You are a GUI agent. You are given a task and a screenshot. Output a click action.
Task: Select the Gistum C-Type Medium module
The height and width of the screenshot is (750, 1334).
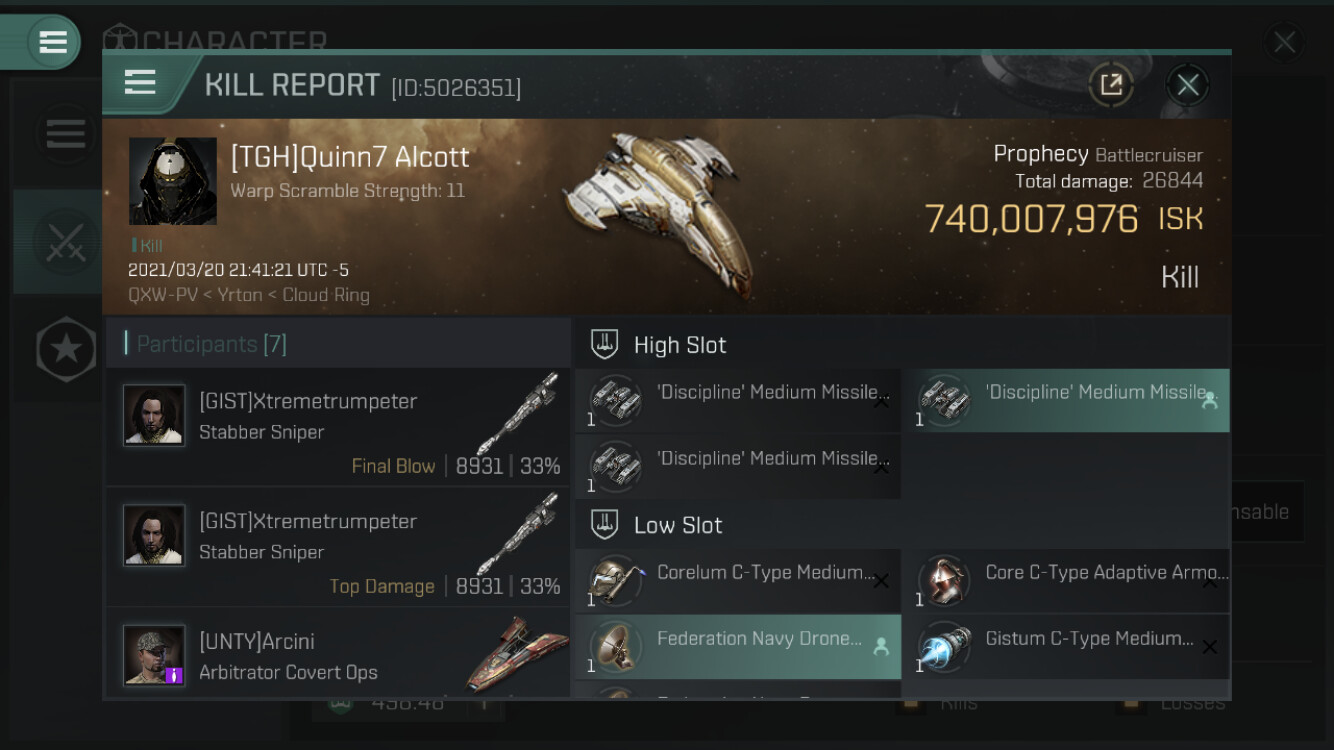pos(1066,647)
